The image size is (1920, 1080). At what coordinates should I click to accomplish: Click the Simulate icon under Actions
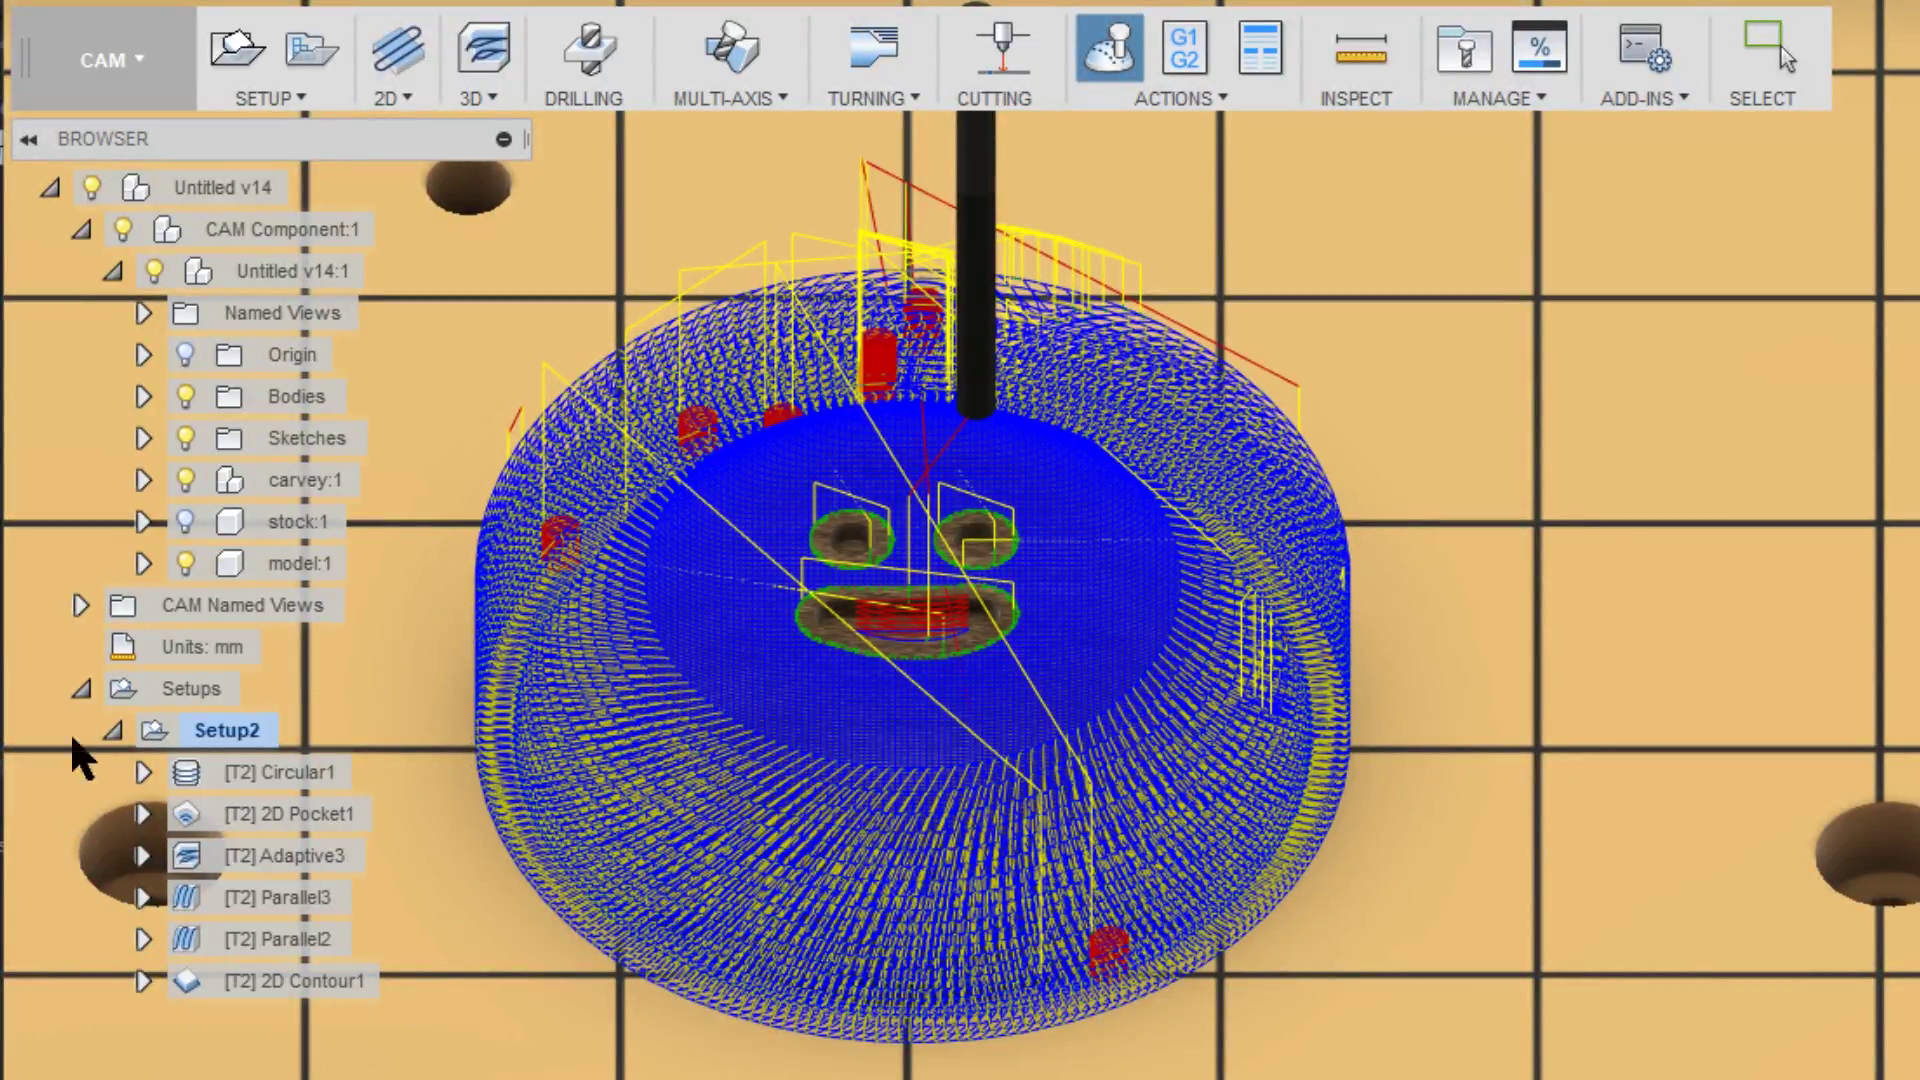[1109, 47]
